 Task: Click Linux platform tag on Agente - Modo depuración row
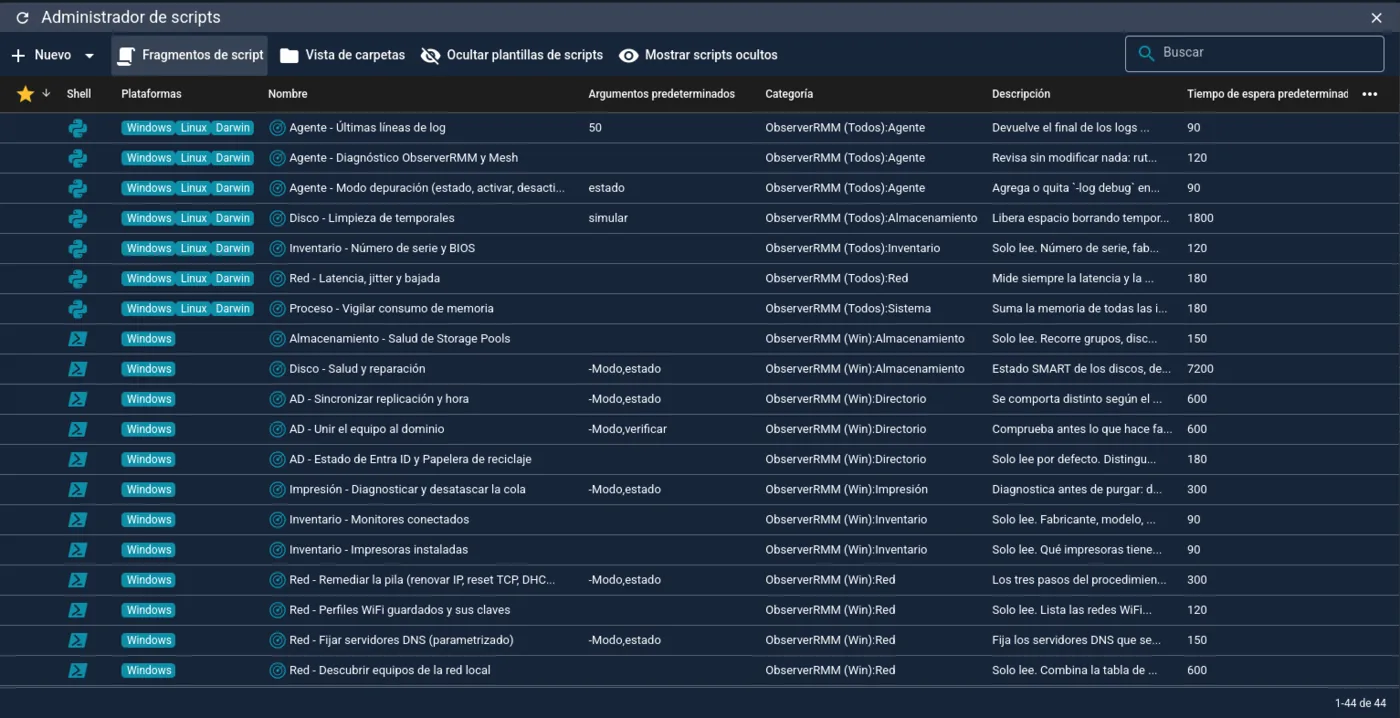[x=194, y=188]
